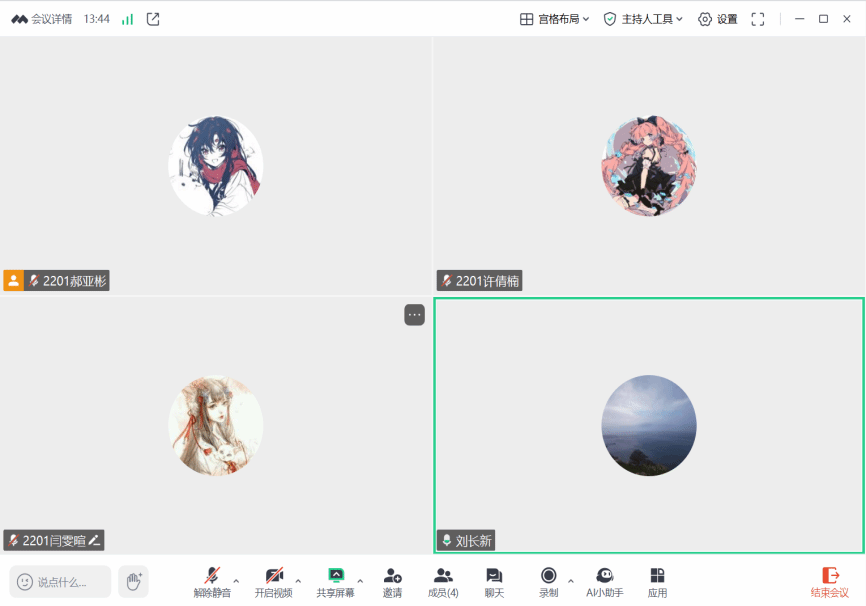Open the 宫格布局 layout dropdown
Viewport: 866px width, 606px height.
tap(555, 19)
